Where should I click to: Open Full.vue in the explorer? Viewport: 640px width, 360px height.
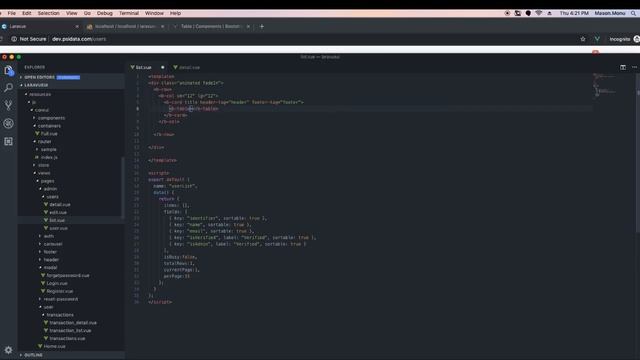[x=49, y=133]
